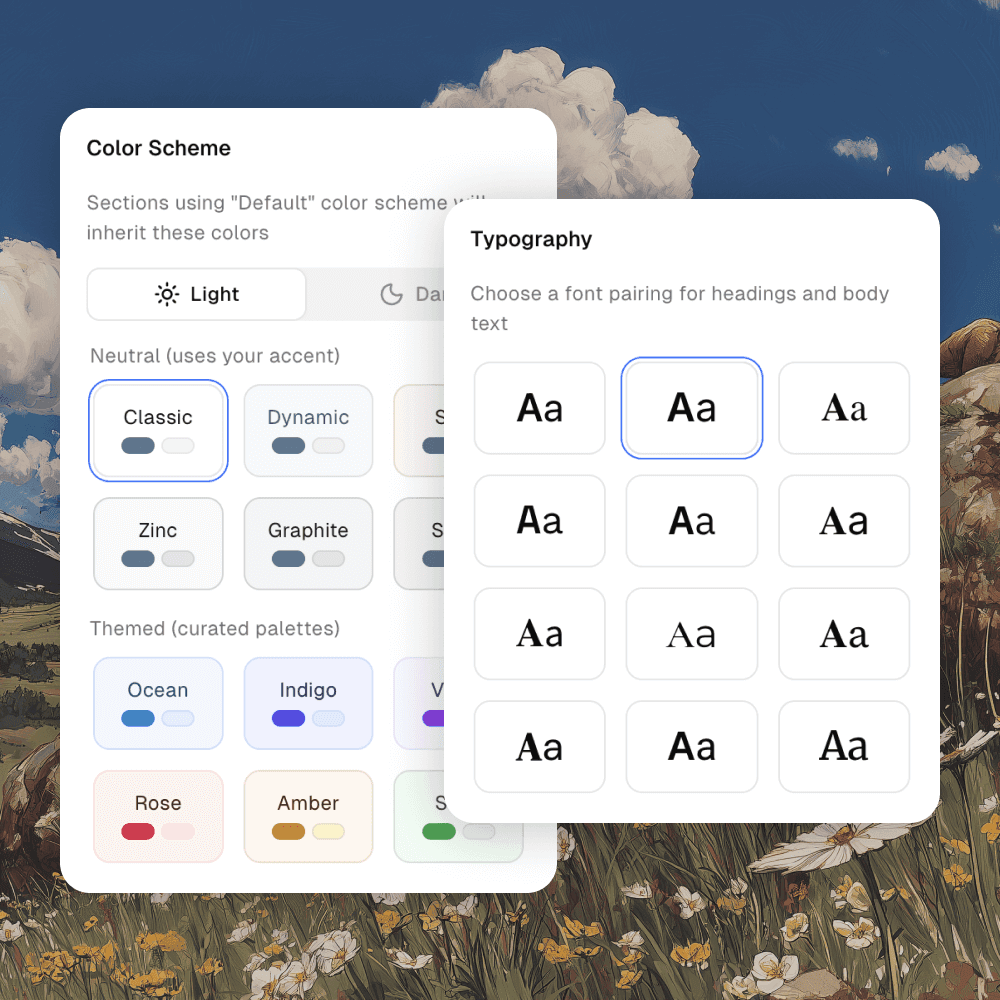Viewport: 1000px width, 1000px height.
Task: Click the green accent swatch in the bottom row
Action: click(438, 831)
